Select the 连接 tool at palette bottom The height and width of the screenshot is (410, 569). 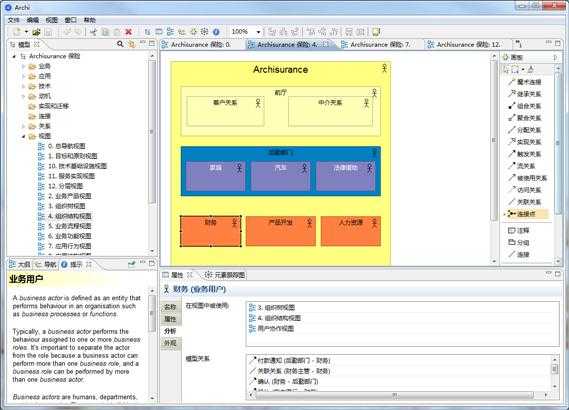(519, 255)
